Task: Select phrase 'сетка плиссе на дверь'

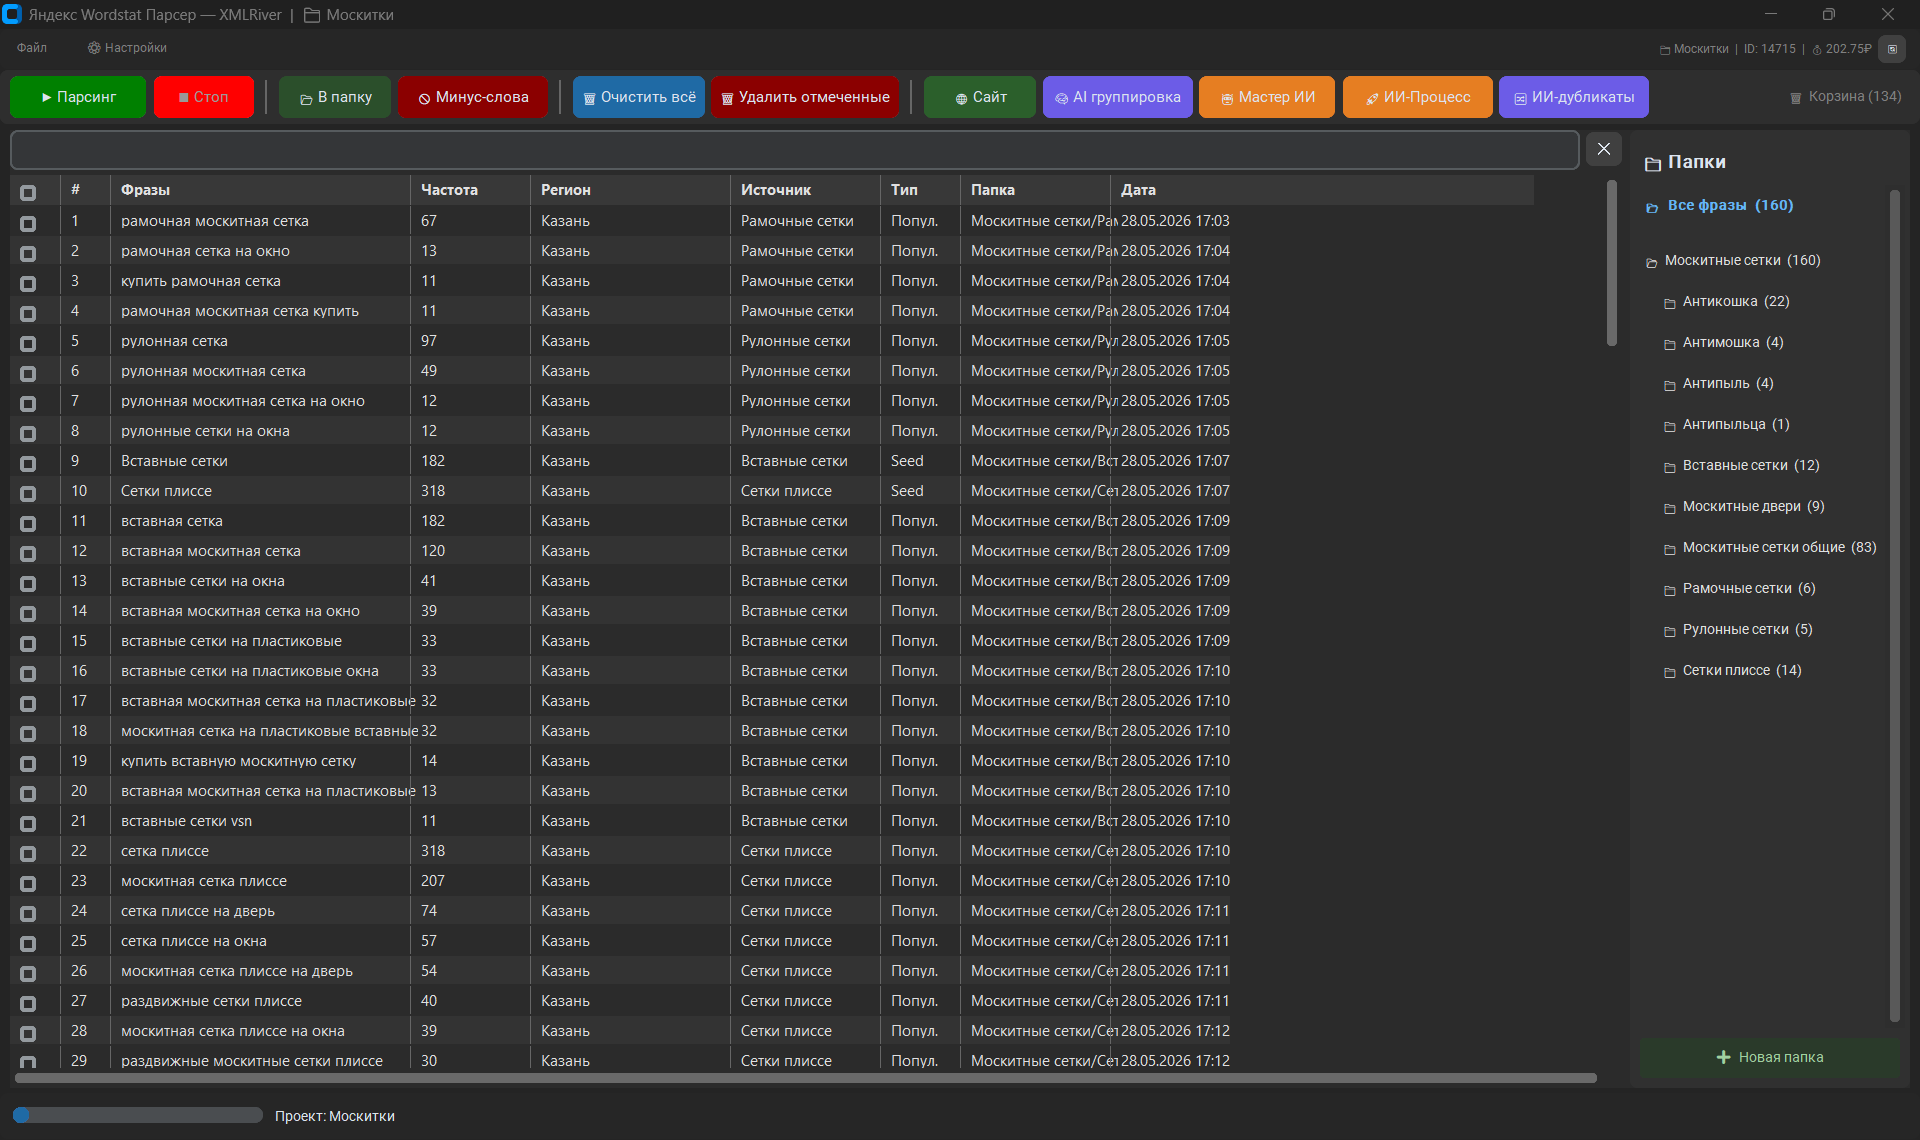Action: (198, 911)
